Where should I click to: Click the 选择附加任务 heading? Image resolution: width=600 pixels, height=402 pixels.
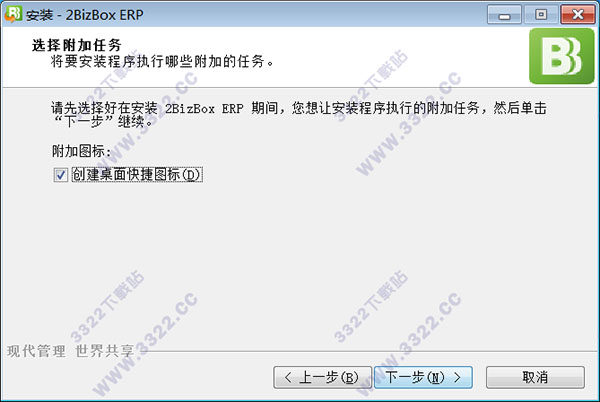77,45
